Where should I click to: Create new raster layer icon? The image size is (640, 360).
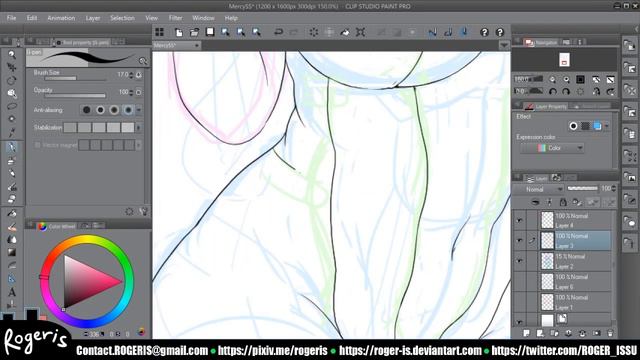526,333
